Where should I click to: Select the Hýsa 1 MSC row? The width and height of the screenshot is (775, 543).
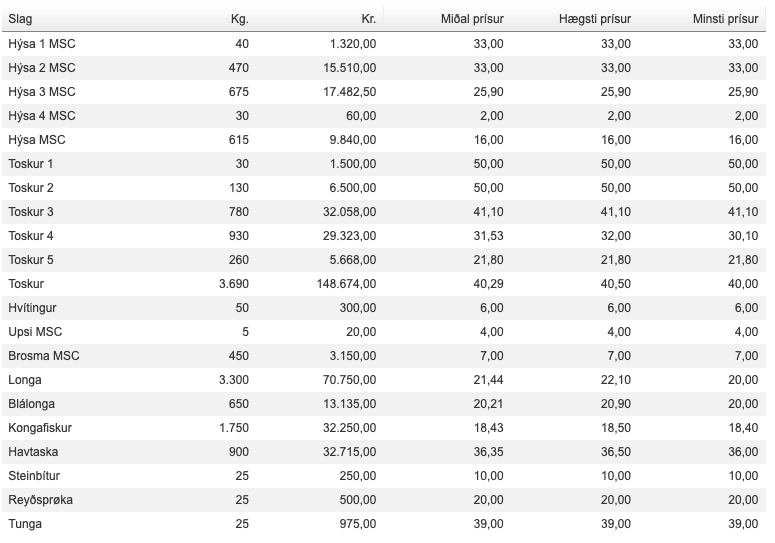41,43
